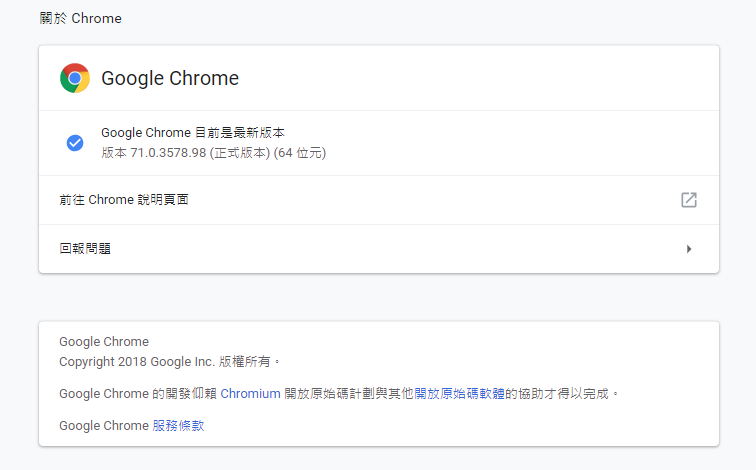Open the Chromium link
Screen dimensions: 756x470
250,394
